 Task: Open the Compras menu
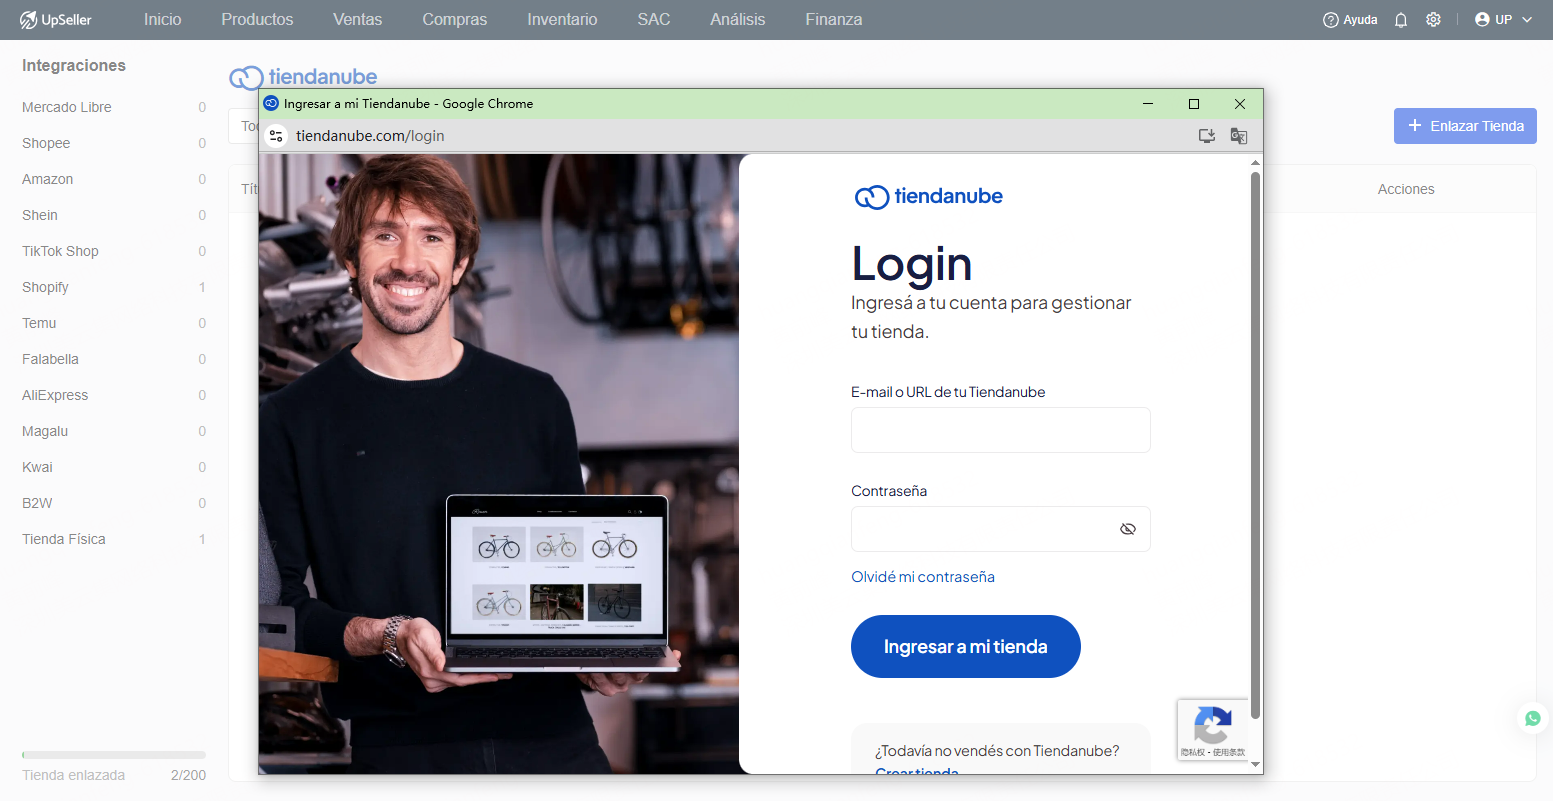455,20
